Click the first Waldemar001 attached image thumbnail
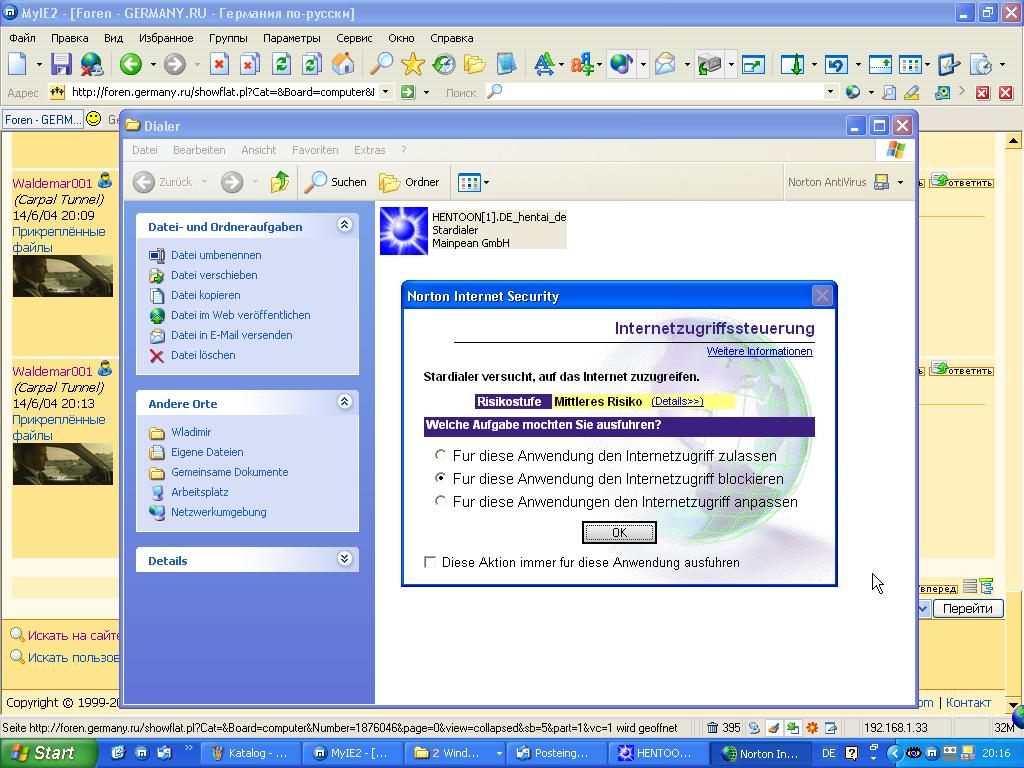Screen dimensions: 1024x768 63,276
